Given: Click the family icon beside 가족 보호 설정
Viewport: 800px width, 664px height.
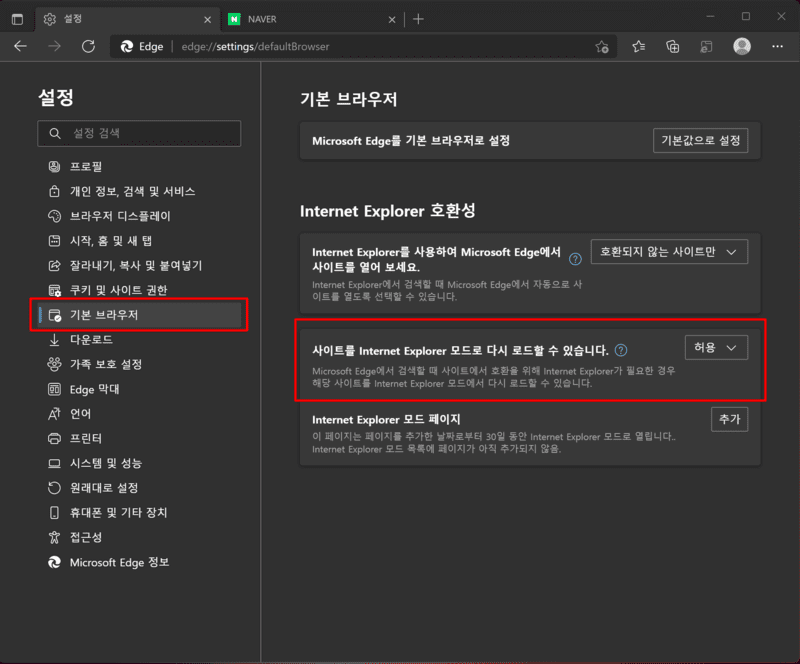Looking at the screenshot, I should coord(54,364).
